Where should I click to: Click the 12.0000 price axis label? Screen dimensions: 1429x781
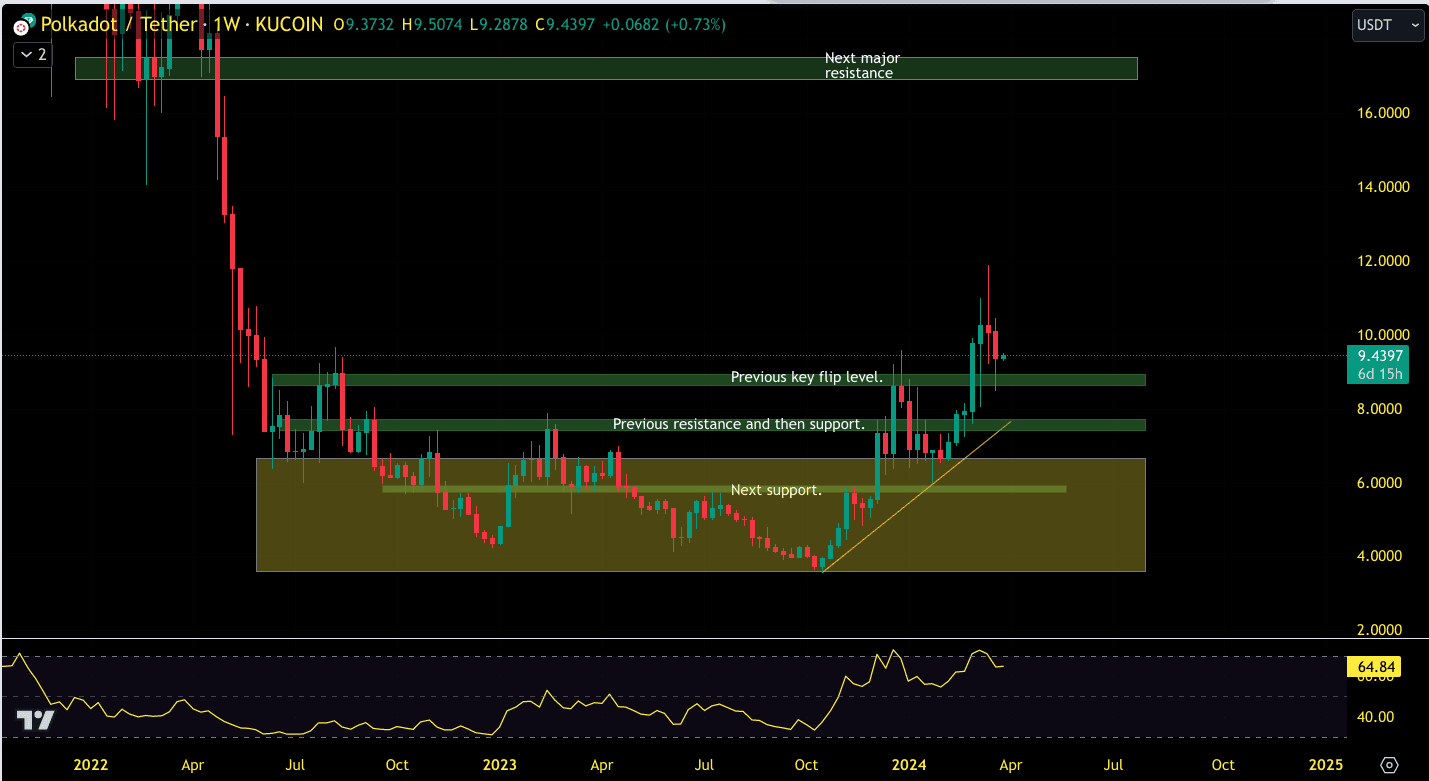pos(1383,261)
